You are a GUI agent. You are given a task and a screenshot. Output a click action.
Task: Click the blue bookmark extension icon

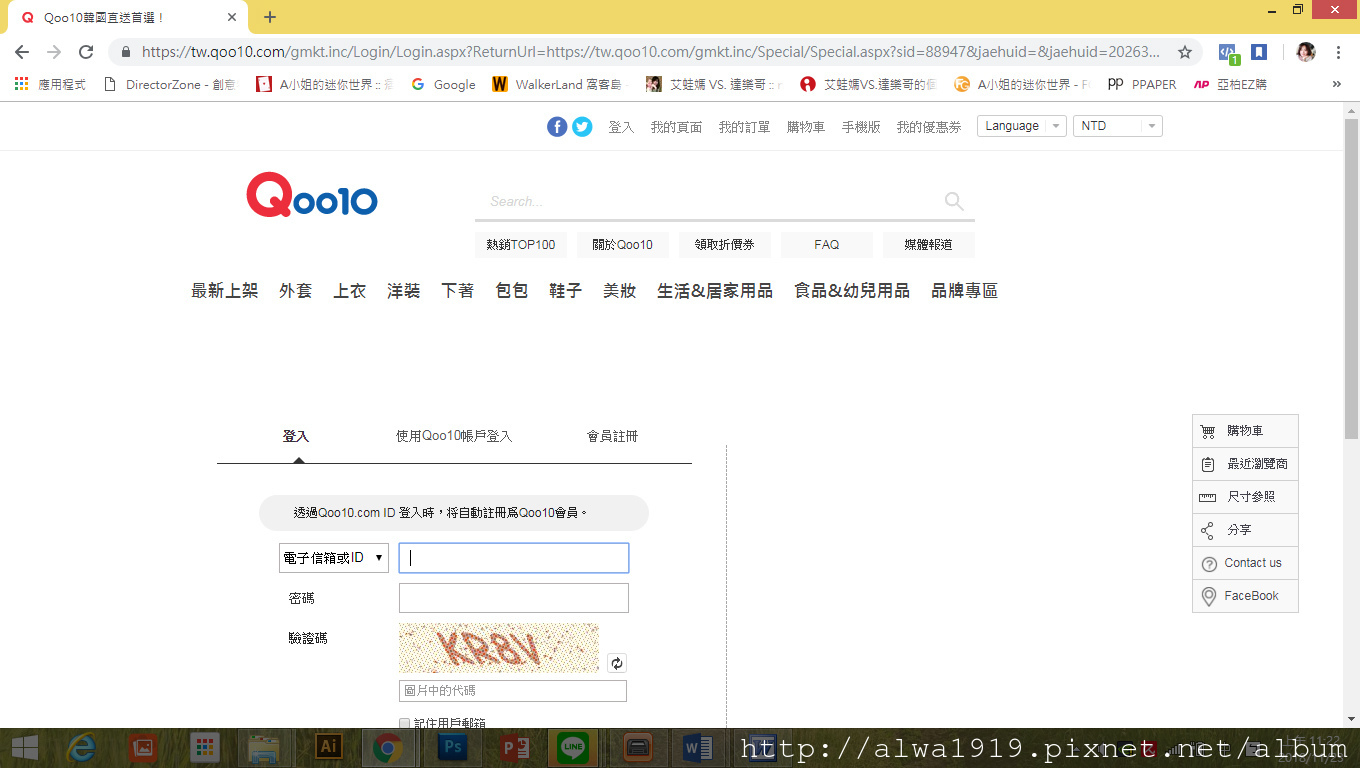pos(1259,52)
